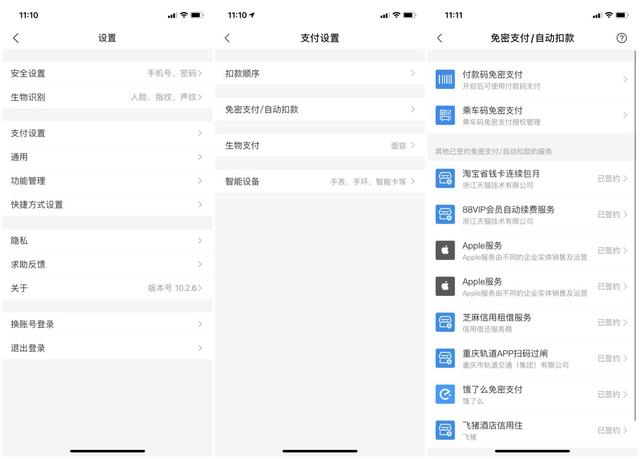
Task: Tap 已签约 status for 重庆轨道APP扫码过闸
Action: click(x=608, y=358)
